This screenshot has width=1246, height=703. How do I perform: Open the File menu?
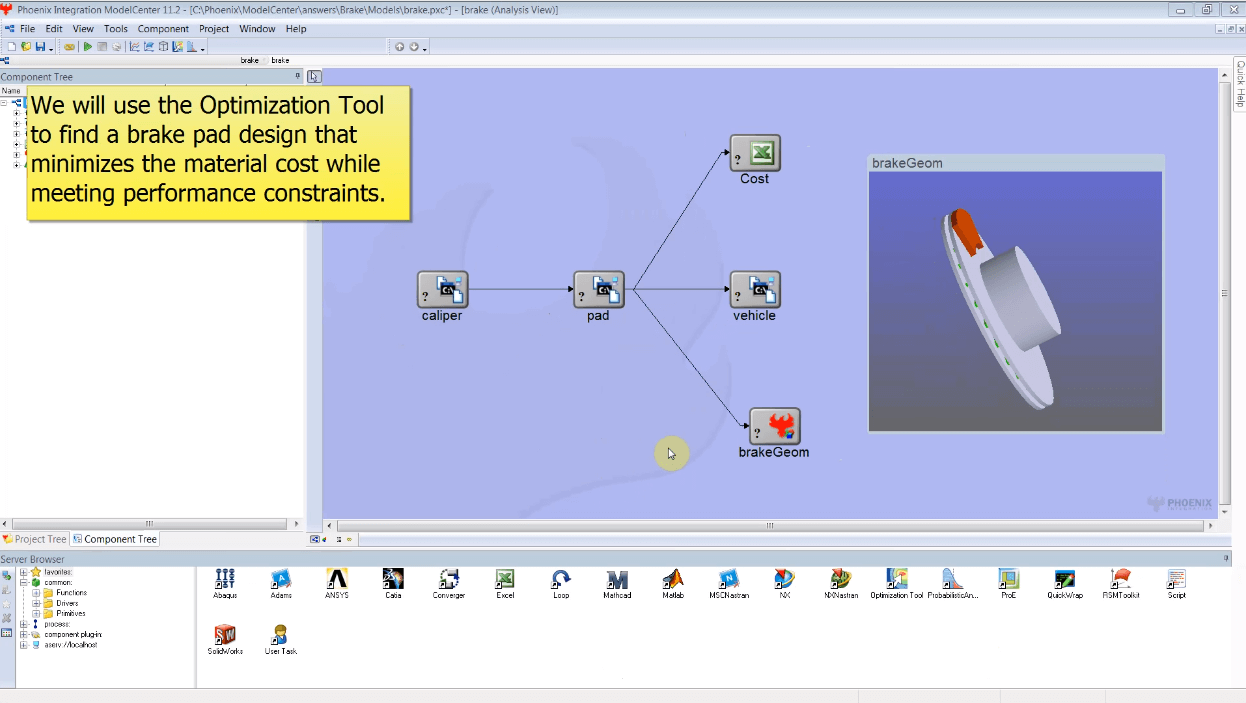pyautogui.click(x=27, y=29)
